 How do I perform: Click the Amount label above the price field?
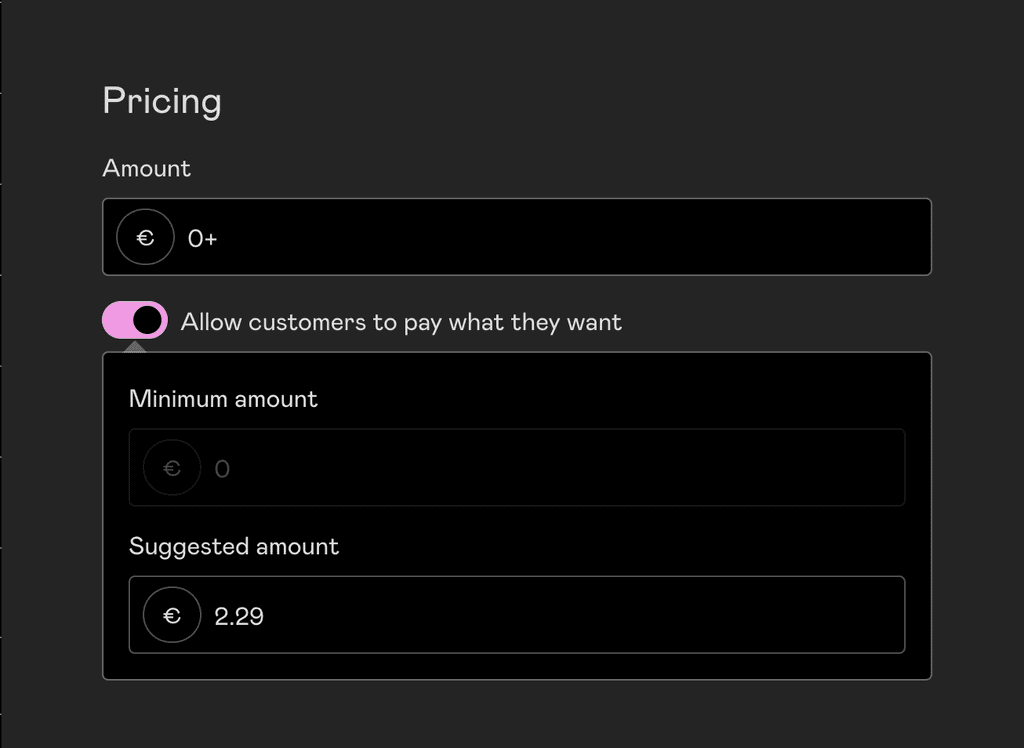coord(146,168)
